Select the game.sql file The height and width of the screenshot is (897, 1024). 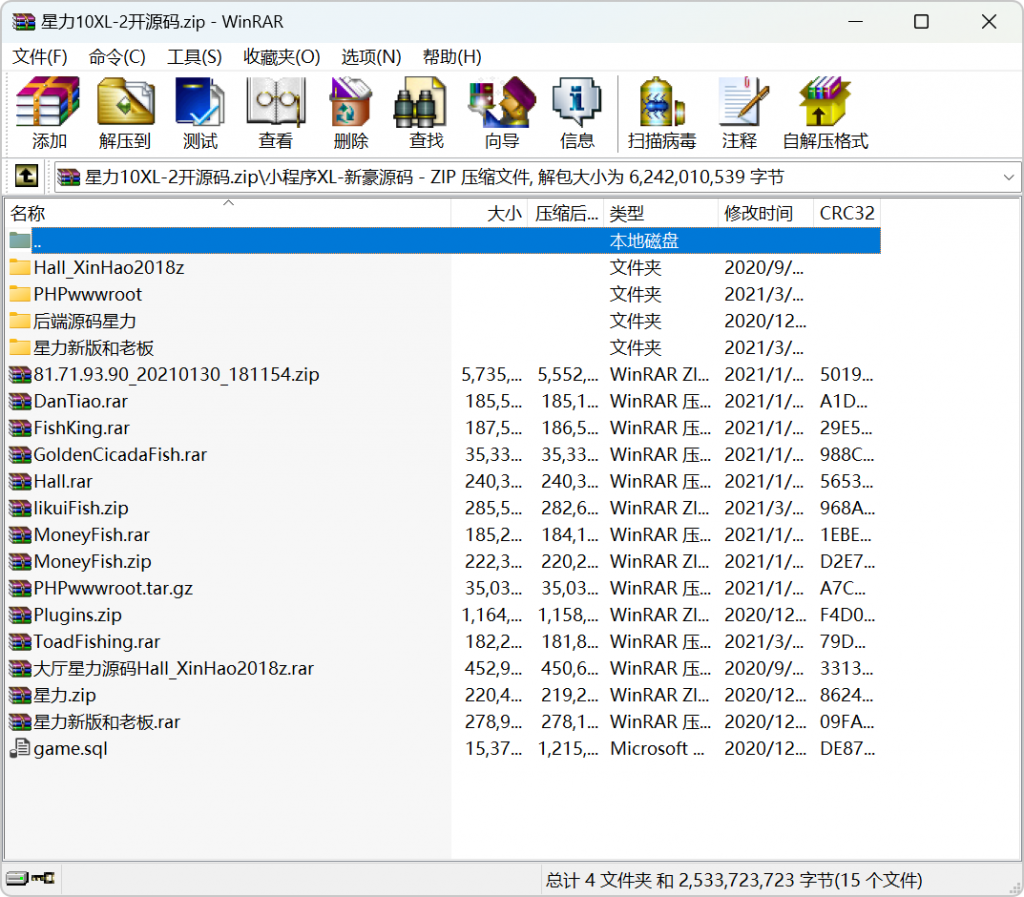(x=70, y=748)
